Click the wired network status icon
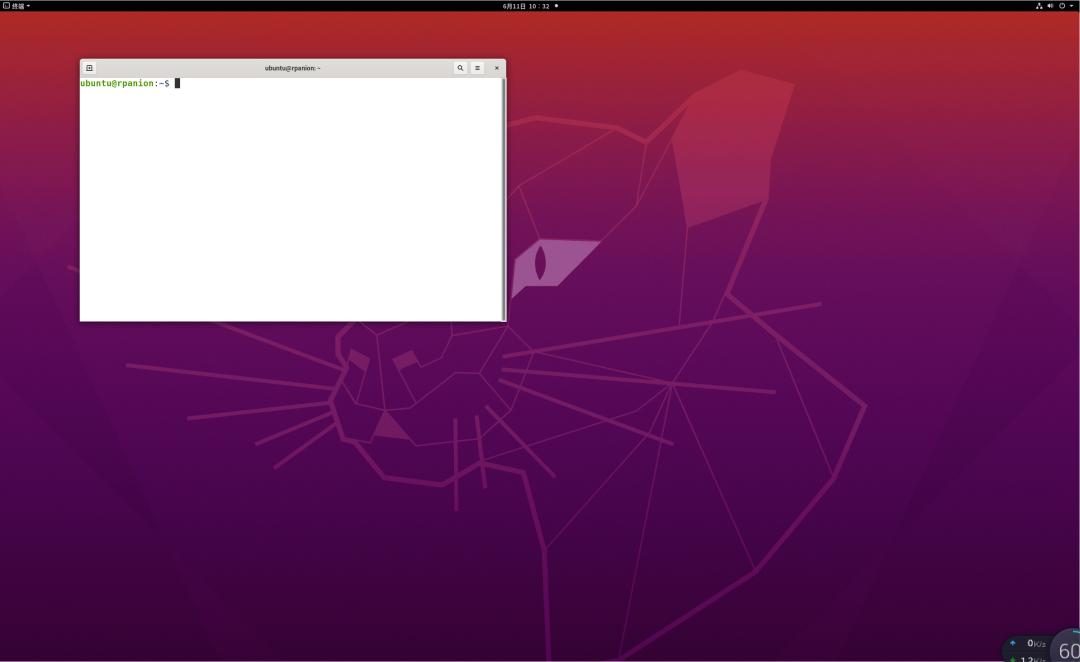Viewport: 1080px width, 662px height. (x=1039, y=6)
